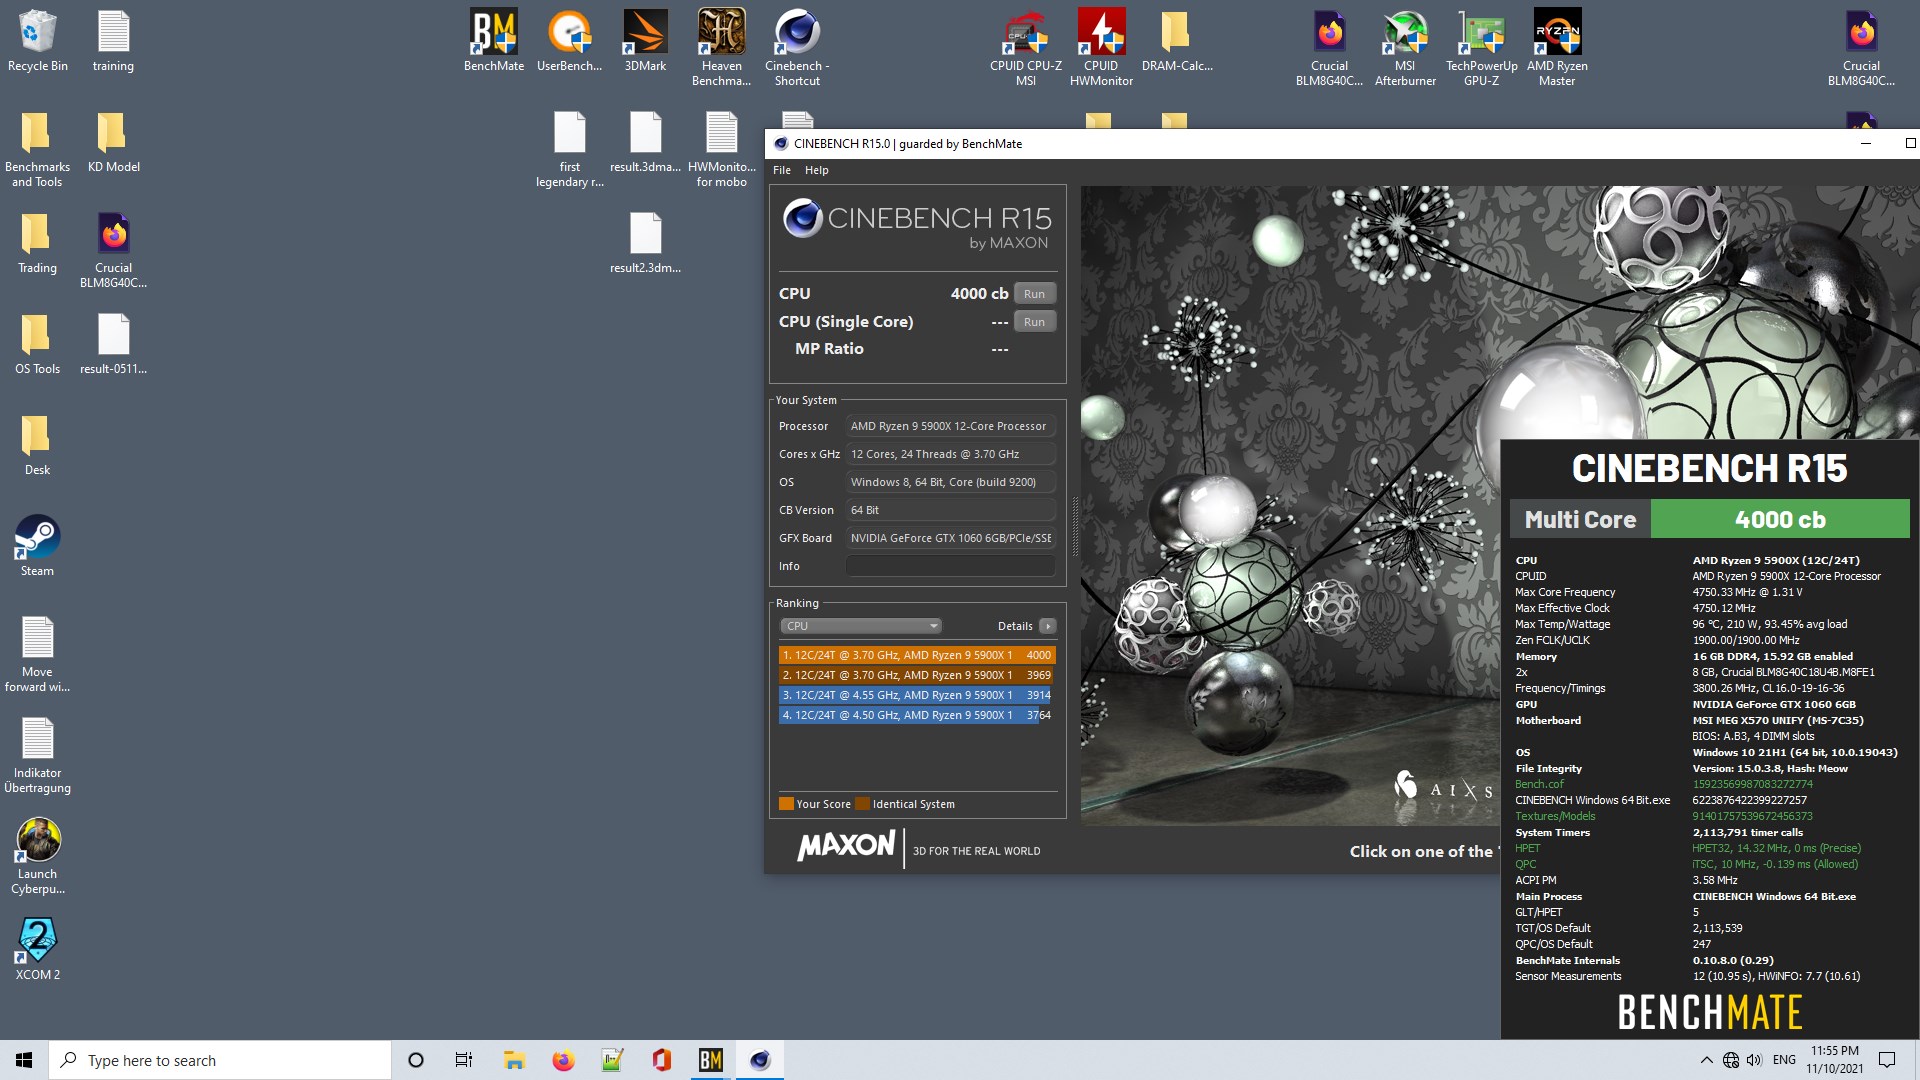This screenshot has width=1920, height=1080.
Task: Select the Recycle Bin icon
Action: coord(38,41)
